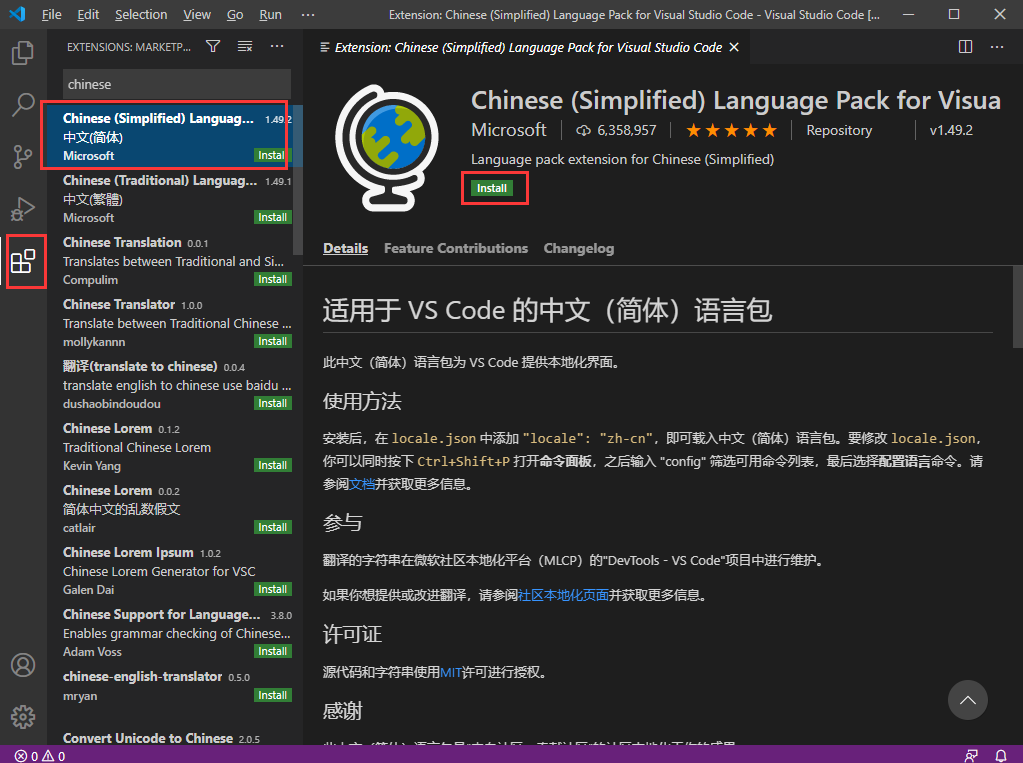Image resolution: width=1023 pixels, height=763 pixels.
Task: Open the Manage gear icon
Action: [x=23, y=717]
